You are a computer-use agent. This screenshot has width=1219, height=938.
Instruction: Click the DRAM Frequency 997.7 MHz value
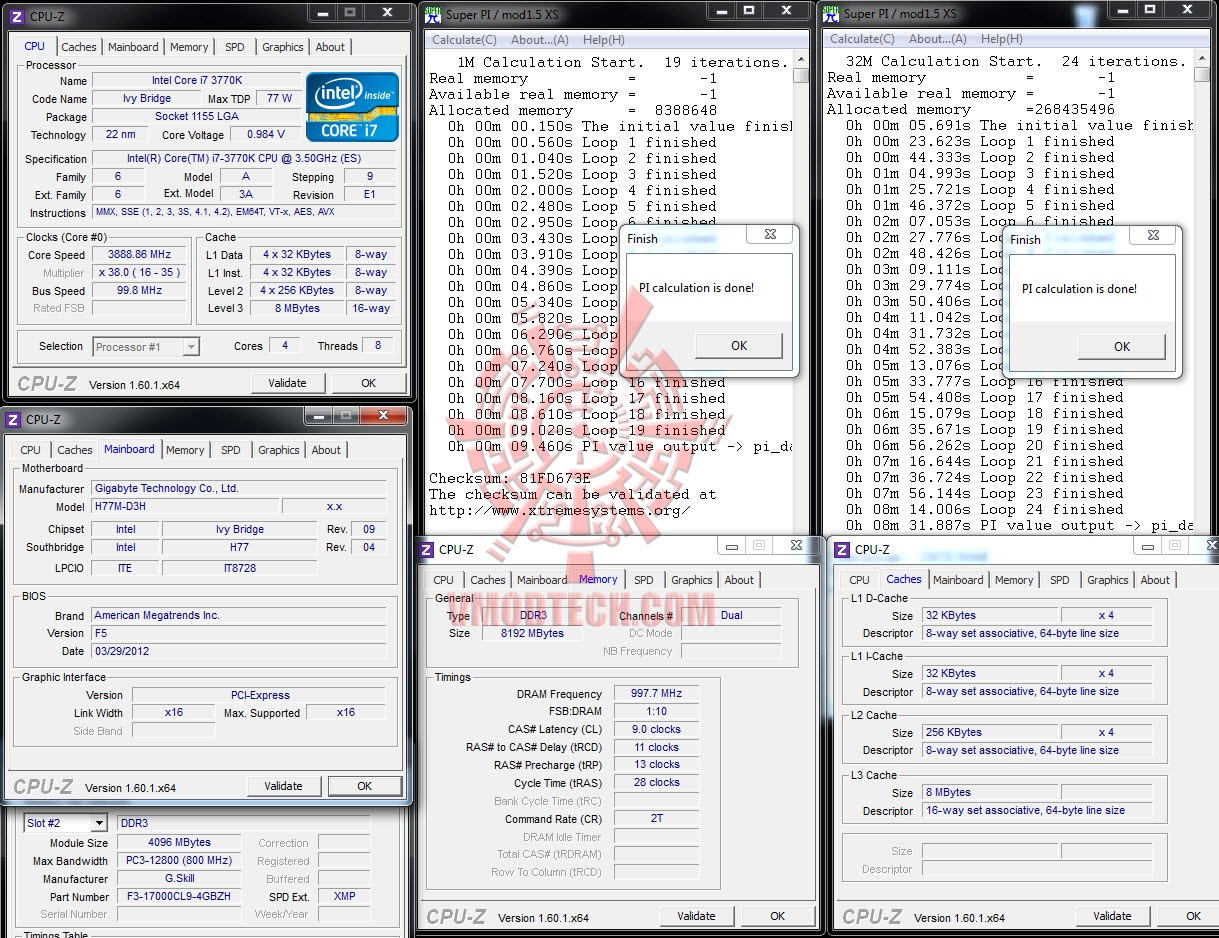(655, 694)
